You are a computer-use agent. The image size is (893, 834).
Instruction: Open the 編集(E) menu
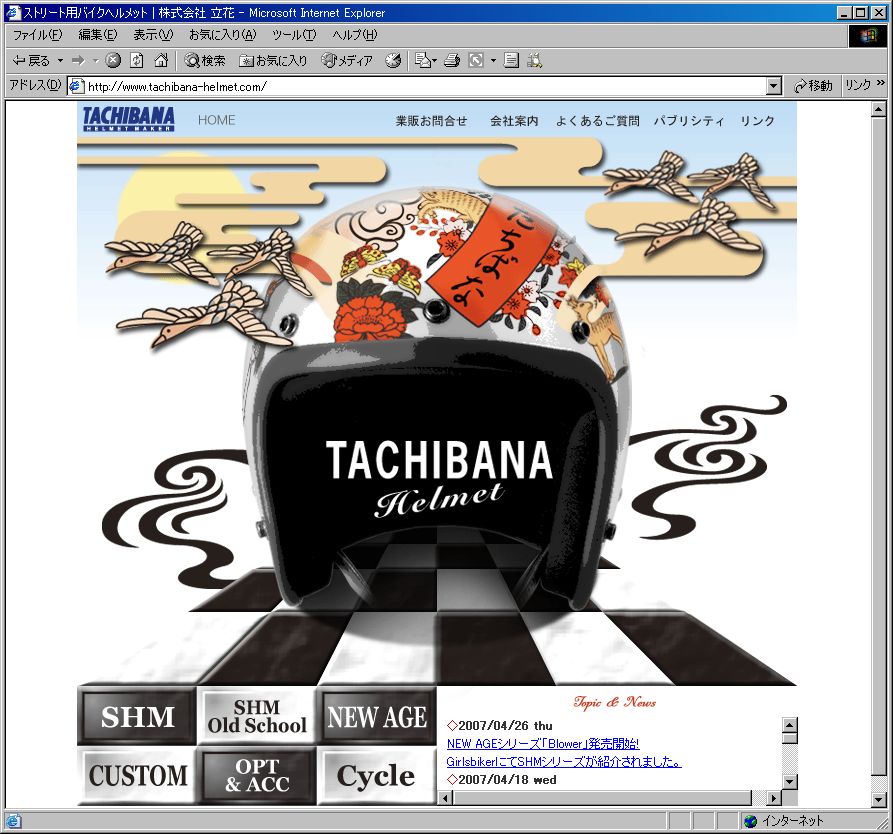(x=98, y=35)
